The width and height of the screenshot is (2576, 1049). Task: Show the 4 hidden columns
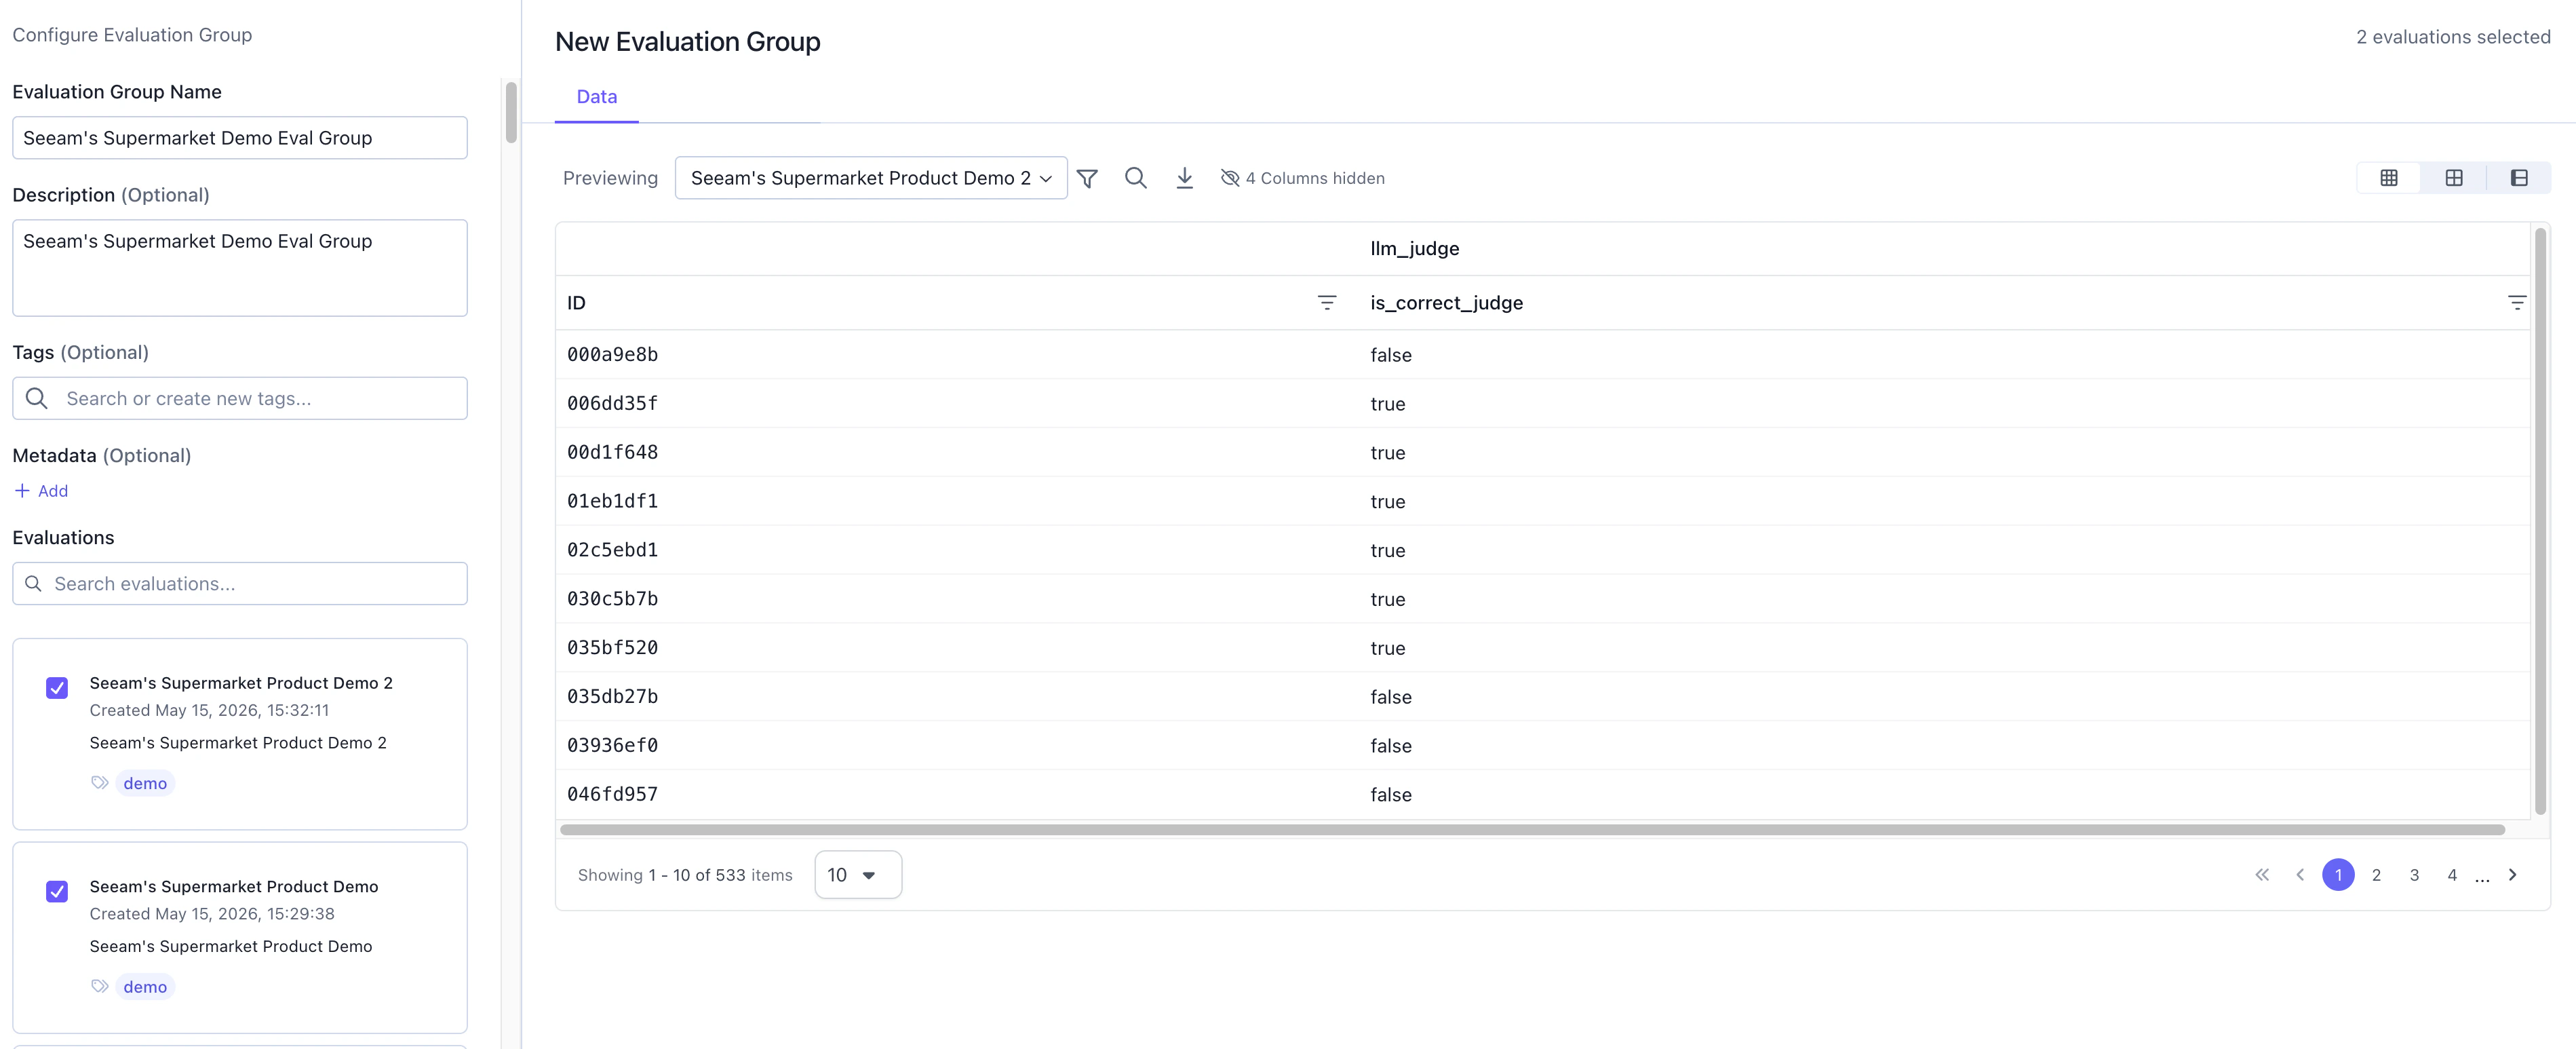click(x=1302, y=178)
